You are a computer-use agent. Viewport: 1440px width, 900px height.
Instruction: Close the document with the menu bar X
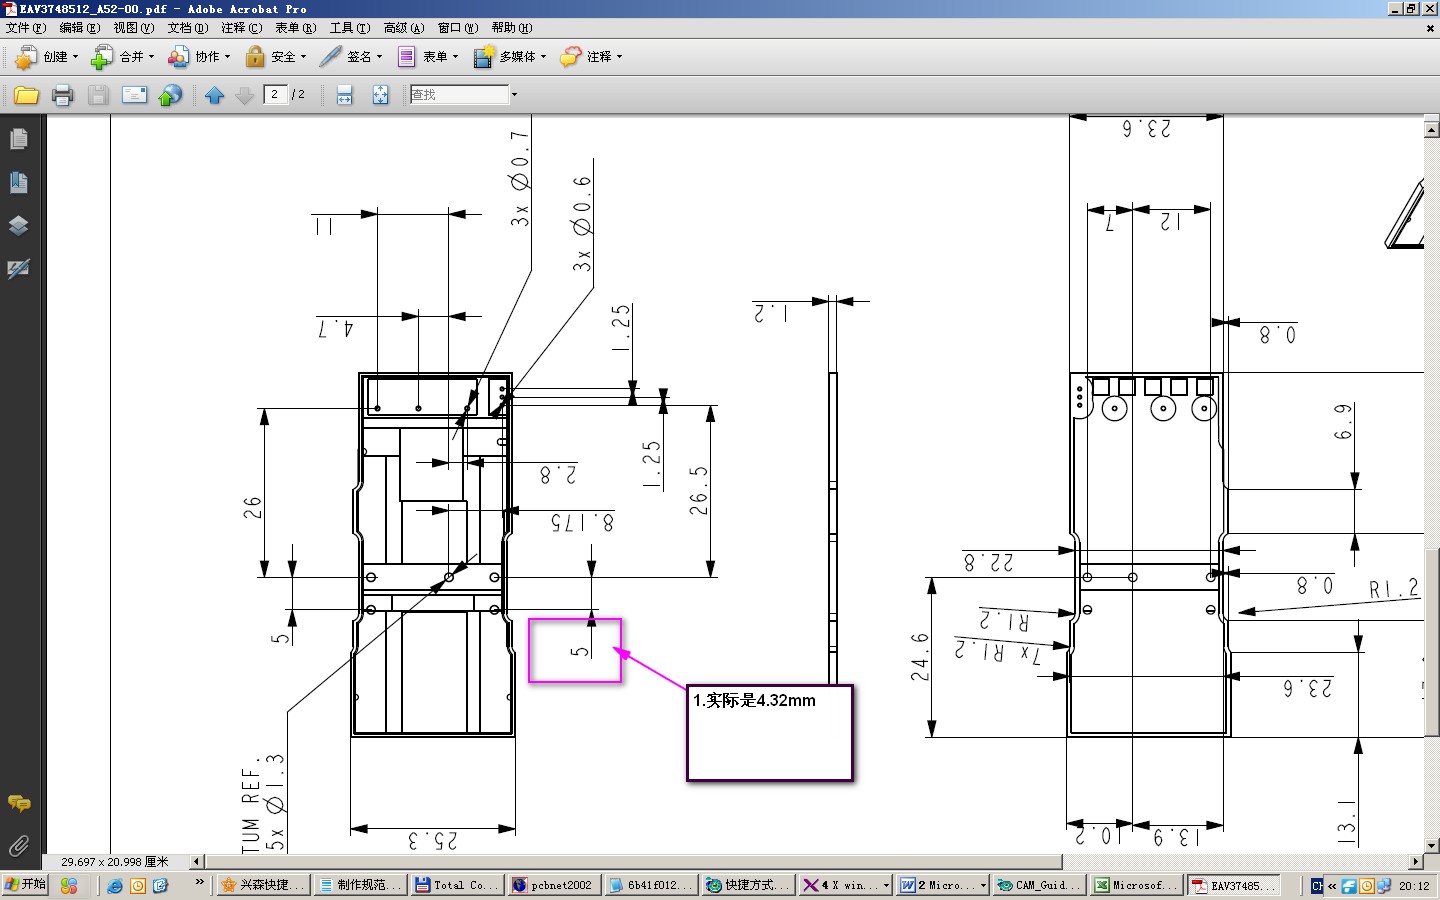click(x=1430, y=28)
